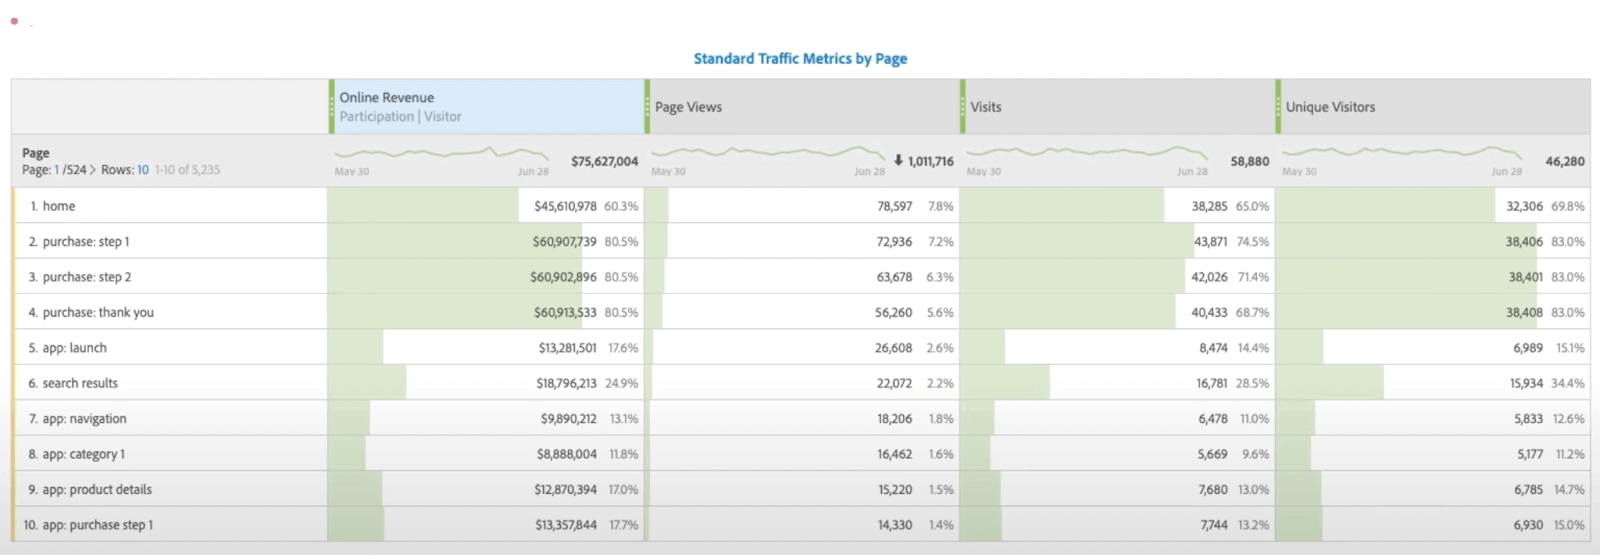Image resolution: width=1600 pixels, height=555 pixels.
Task: Select the Unique Visitors column header
Action: point(1330,107)
